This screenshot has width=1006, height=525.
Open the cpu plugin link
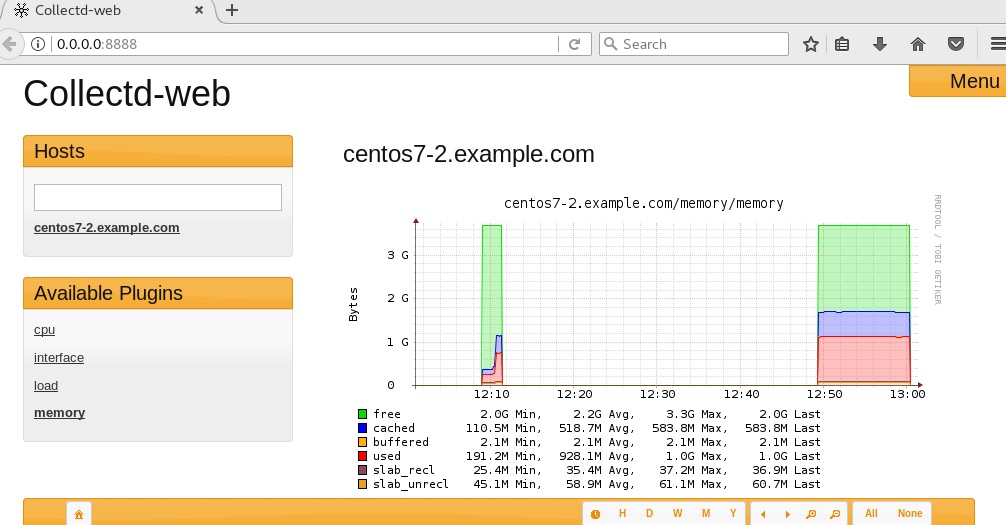point(44,330)
